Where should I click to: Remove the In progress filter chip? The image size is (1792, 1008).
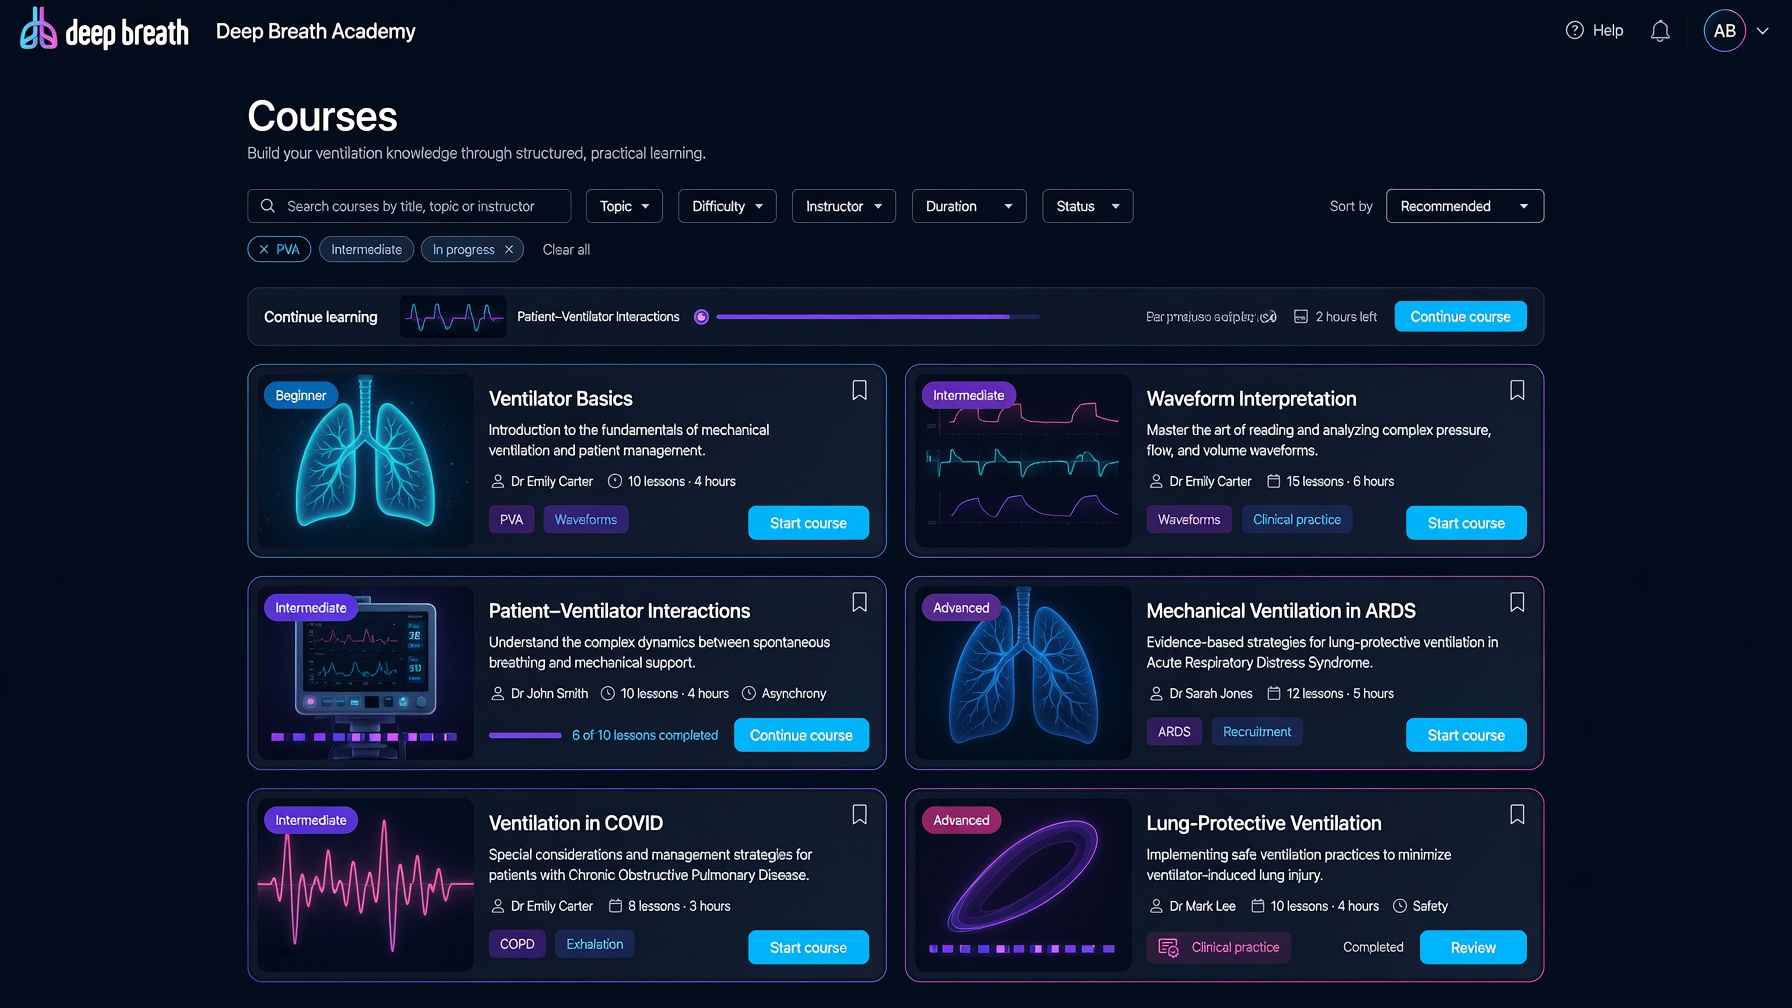(x=509, y=250)
